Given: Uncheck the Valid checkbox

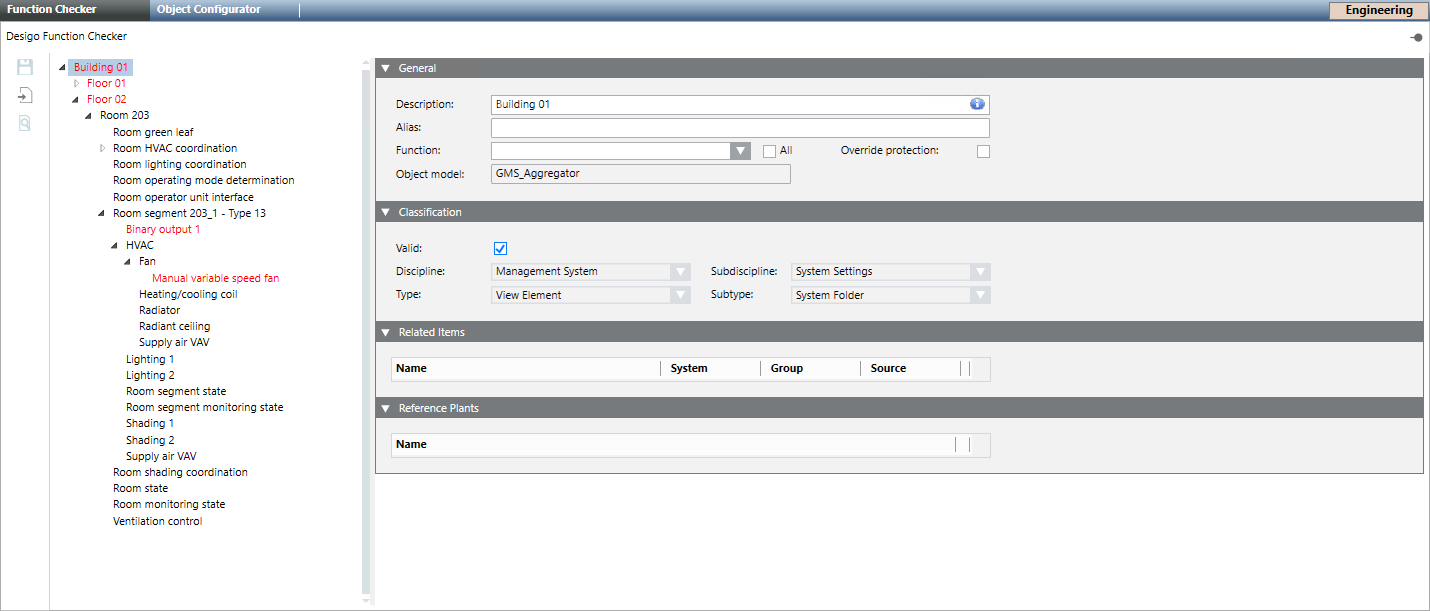Looking at the screenshot, I should pyautogui.click(x=501, y=248).
